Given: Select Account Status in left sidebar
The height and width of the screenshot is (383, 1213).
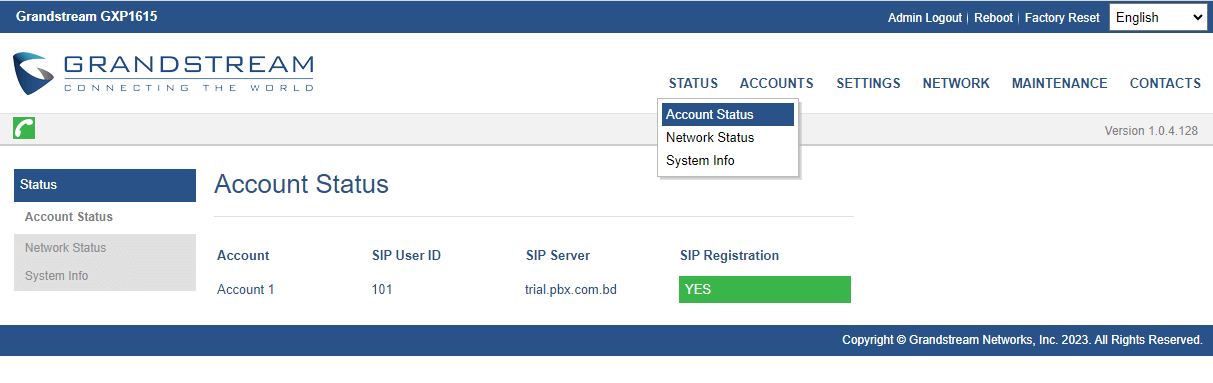Looking at the screenshot, I should tap(105, 217).
